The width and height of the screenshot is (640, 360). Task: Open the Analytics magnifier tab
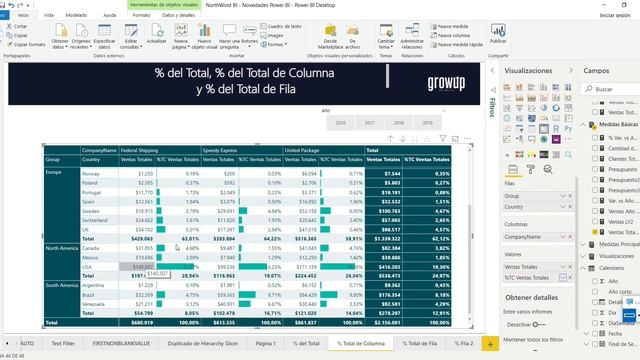coord(548,169)
